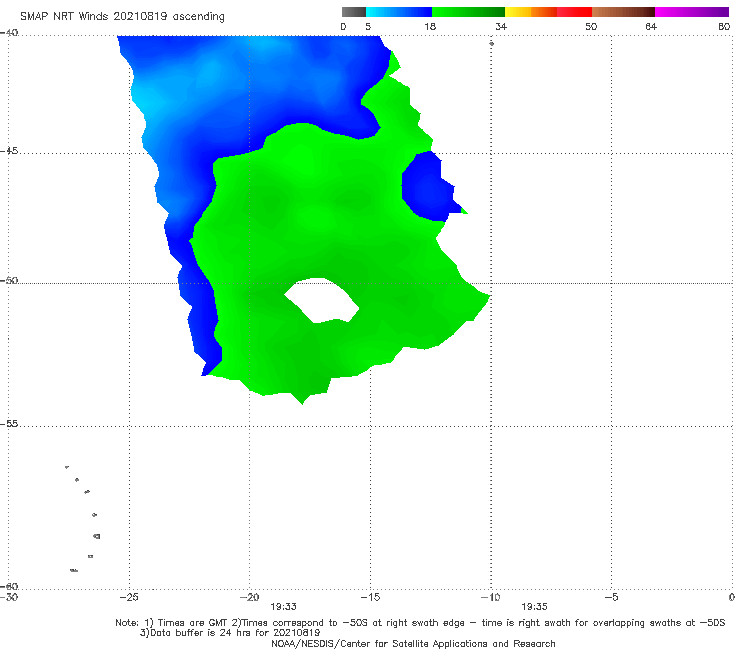The image size is (740, 650).
Task: Click the color bar label "80"
Action: [724, 26]
